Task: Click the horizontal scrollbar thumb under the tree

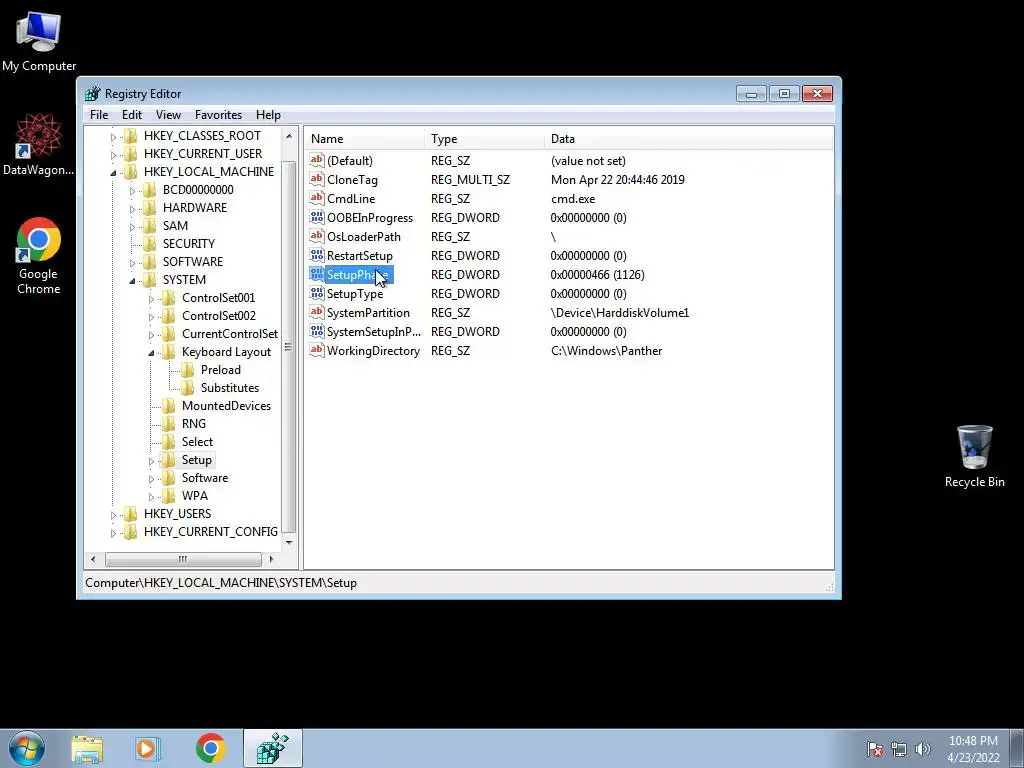Action: [183, 559]
